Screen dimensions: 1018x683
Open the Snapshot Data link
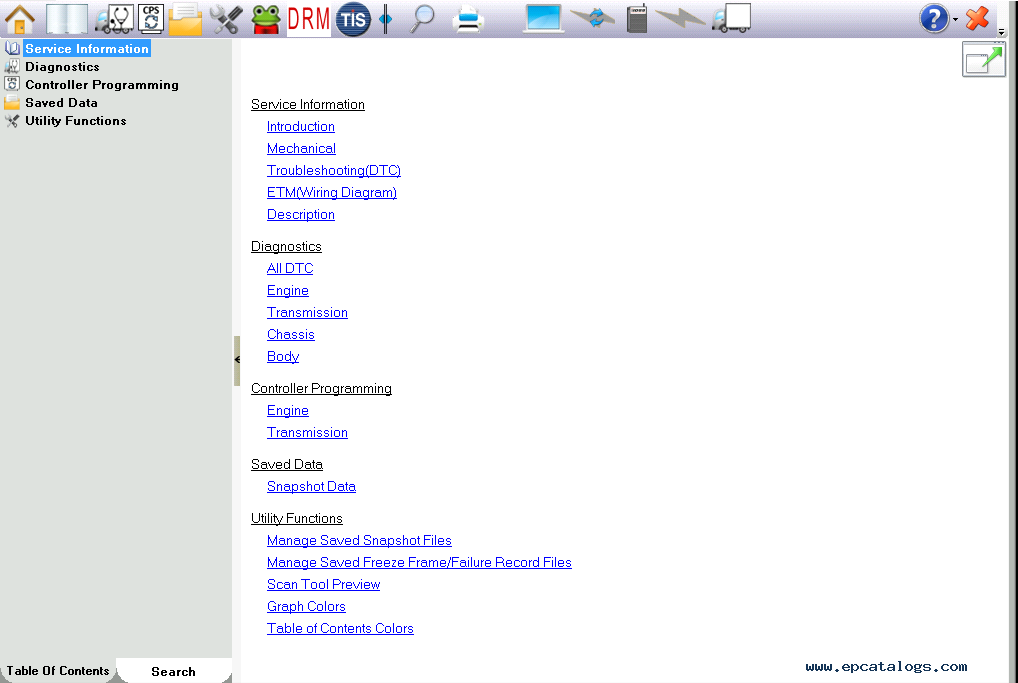point(311,487)
